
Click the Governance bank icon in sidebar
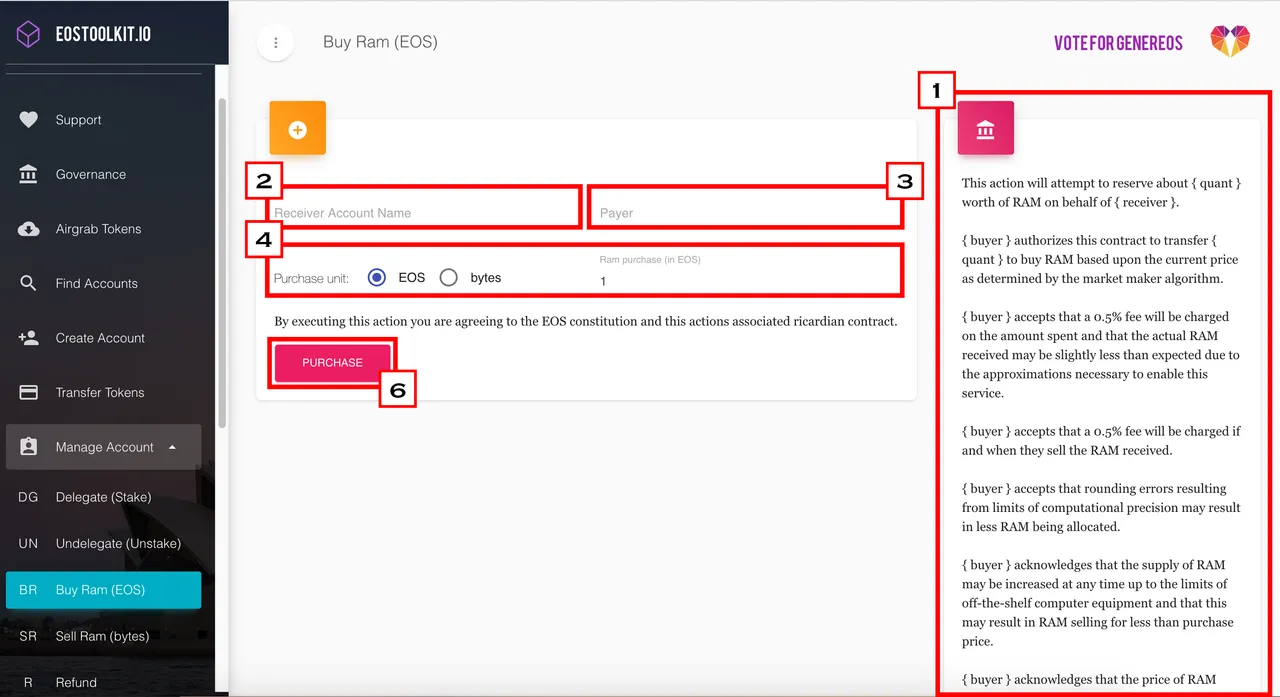point(28,174)
